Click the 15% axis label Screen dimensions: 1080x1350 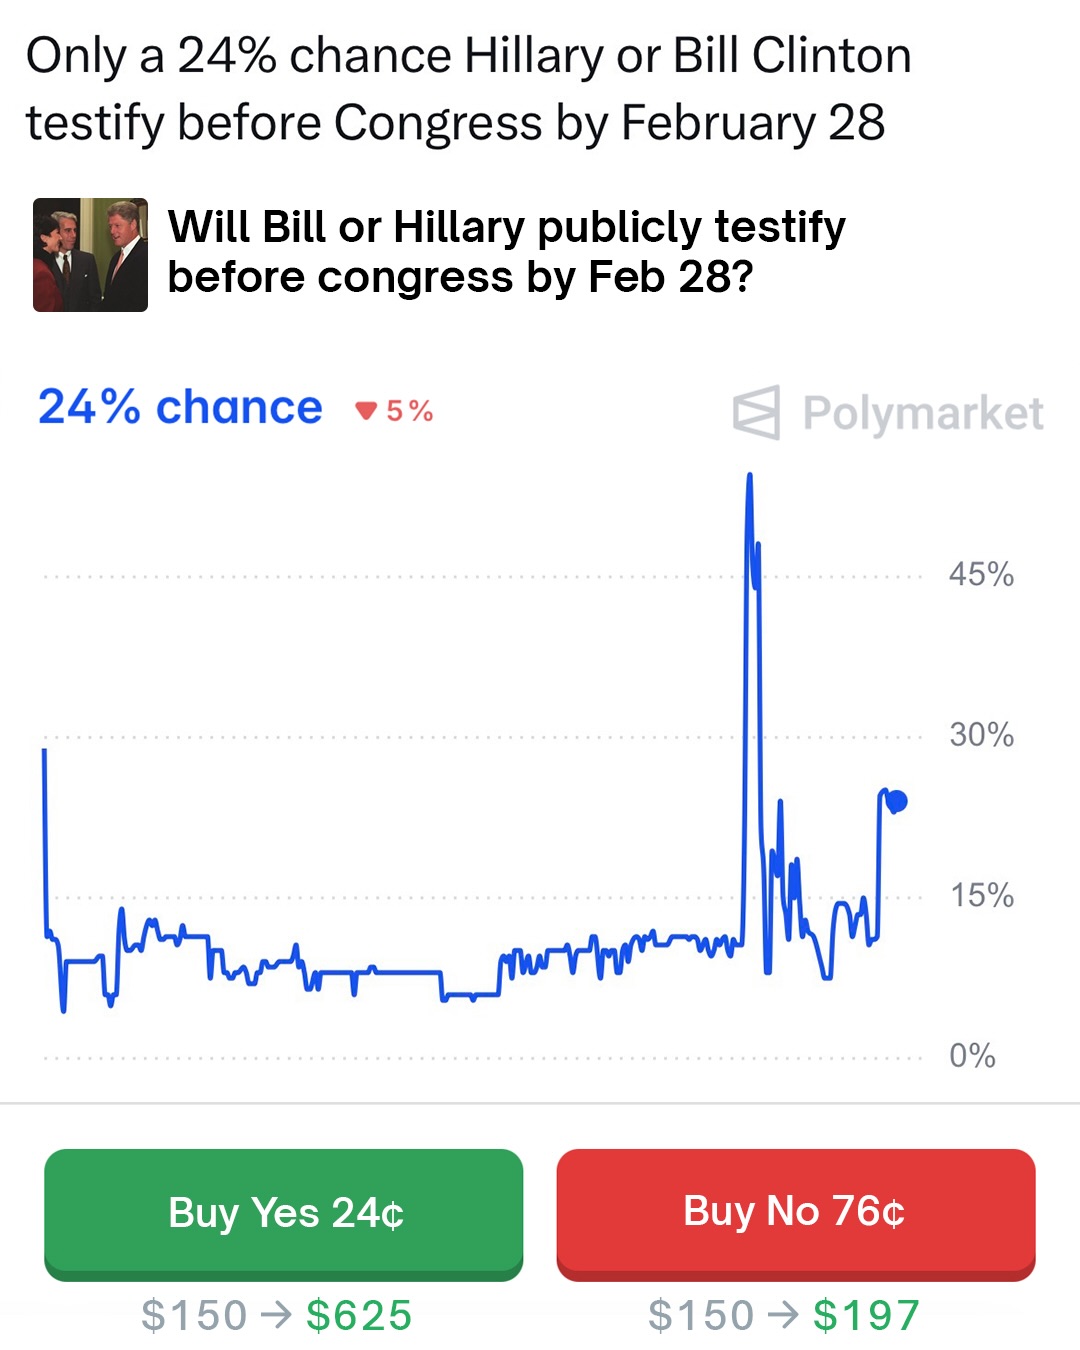point(981,895)
